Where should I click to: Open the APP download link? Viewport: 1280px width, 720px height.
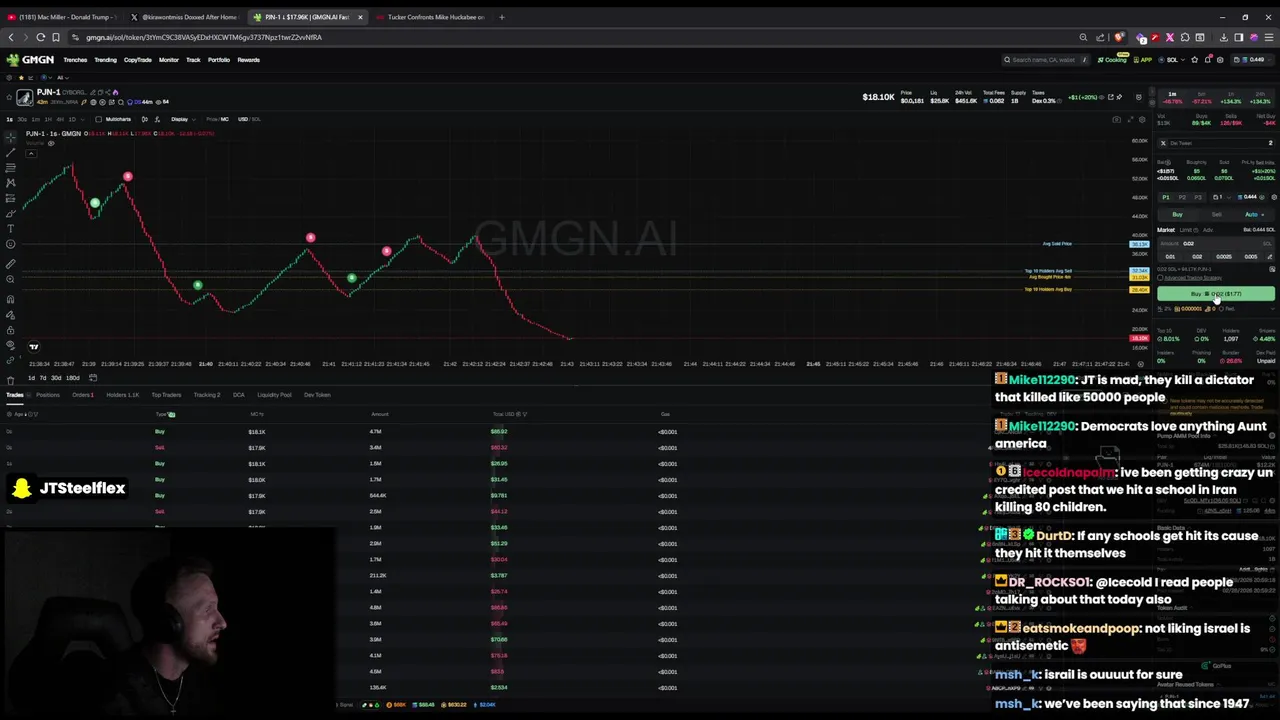[x=1143, y=60]
